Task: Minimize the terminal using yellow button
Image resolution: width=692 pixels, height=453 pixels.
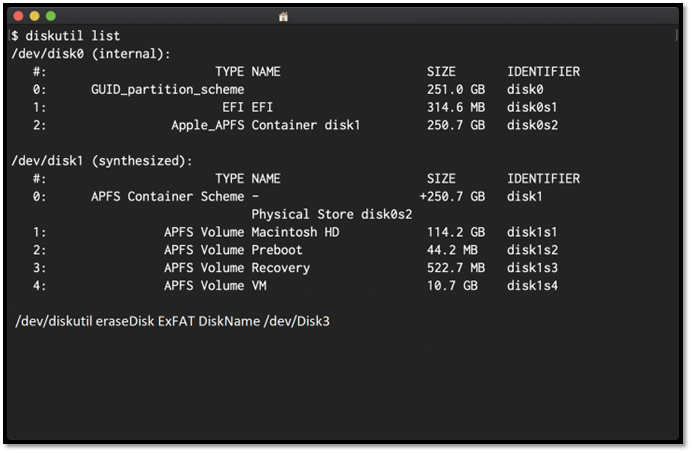Action: [x=34, y=16]
